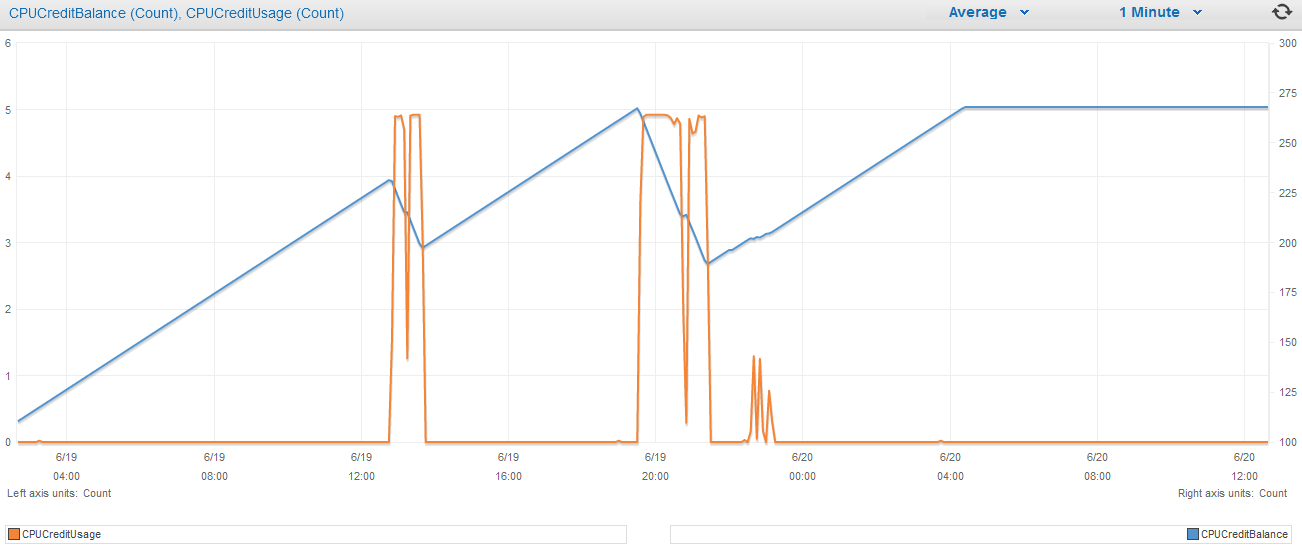Click the 6/19 12:00 time axis label
The image size is (1302, 549).
361,466
